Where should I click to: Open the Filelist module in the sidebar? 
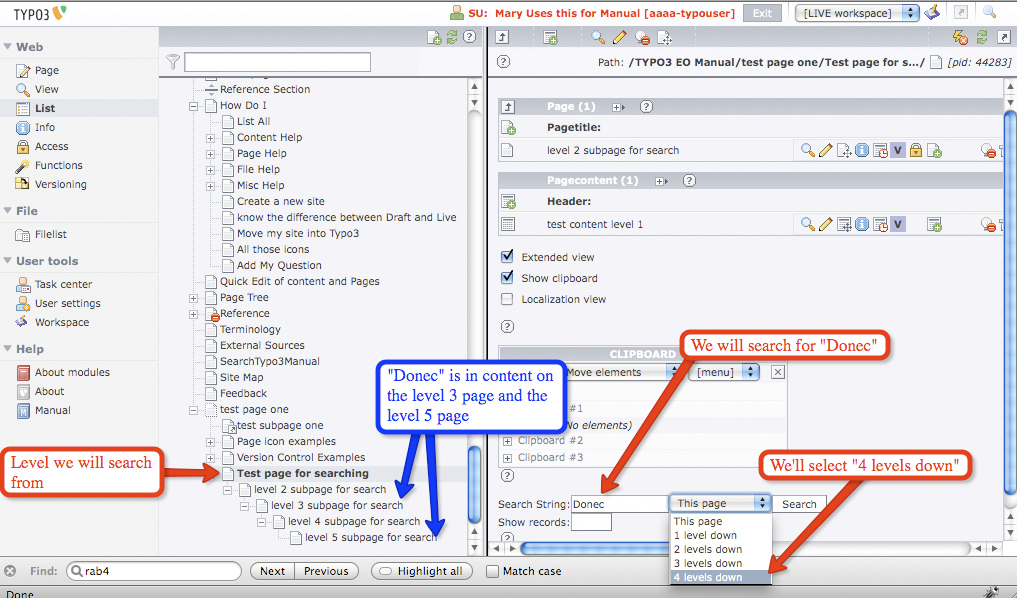[x=50, y=235]
